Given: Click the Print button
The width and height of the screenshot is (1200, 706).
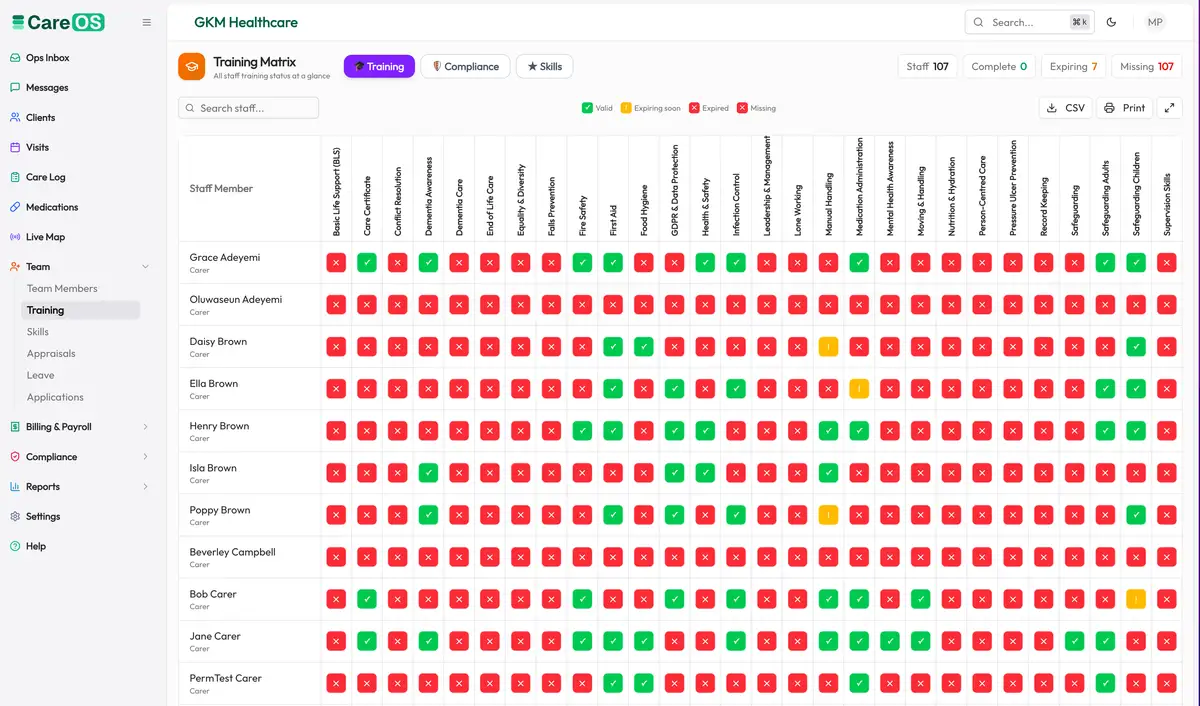Looking at the screenshot, I should pyautogui.click(x=1125, y=108).
